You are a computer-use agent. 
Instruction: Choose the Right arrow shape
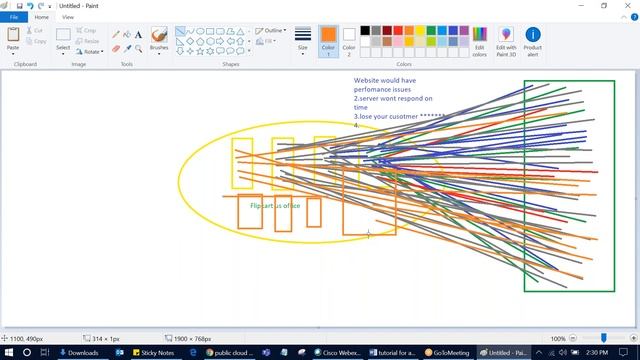(220, 41)
